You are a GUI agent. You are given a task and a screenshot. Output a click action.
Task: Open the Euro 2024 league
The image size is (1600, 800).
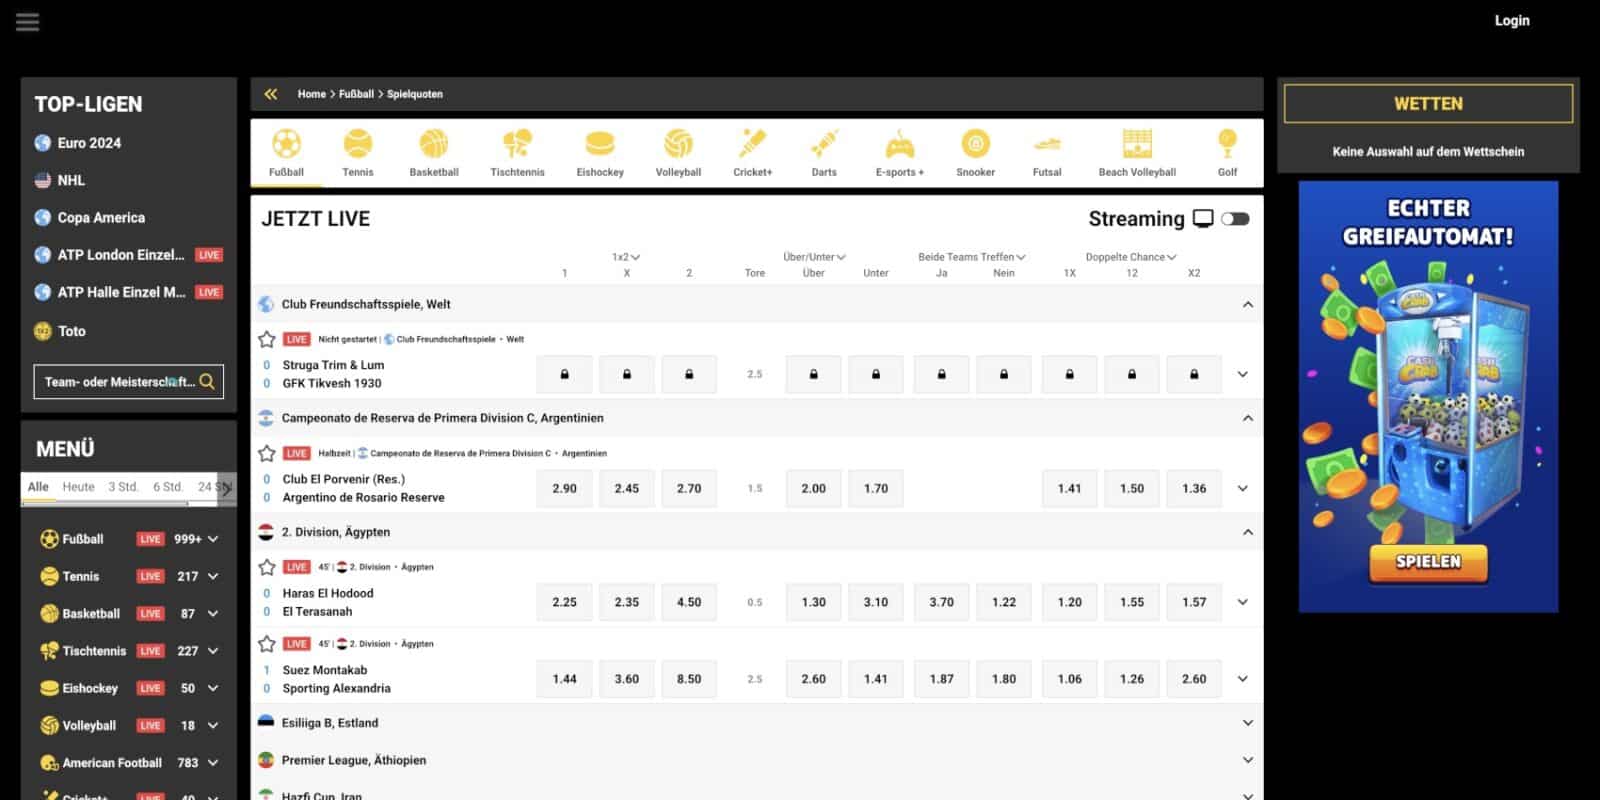pos(89,143)
